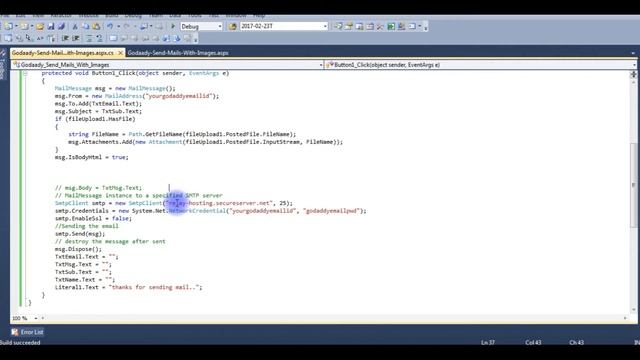Save the current file via the toolbar

(51, 27)
